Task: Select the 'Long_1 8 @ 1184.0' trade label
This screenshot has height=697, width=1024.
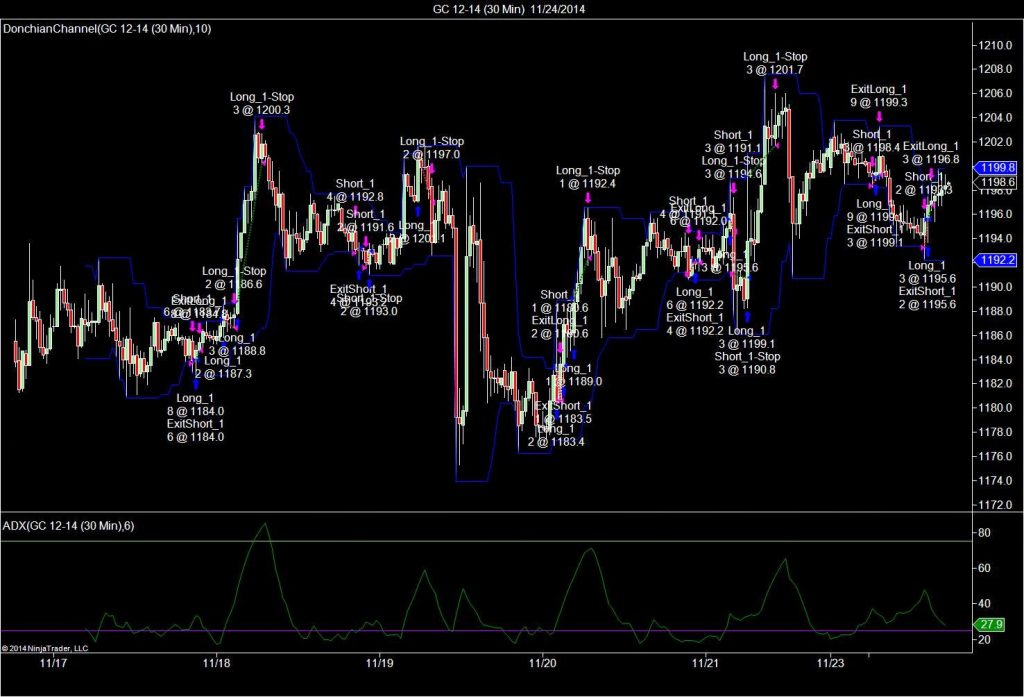Action: (195, 404)
